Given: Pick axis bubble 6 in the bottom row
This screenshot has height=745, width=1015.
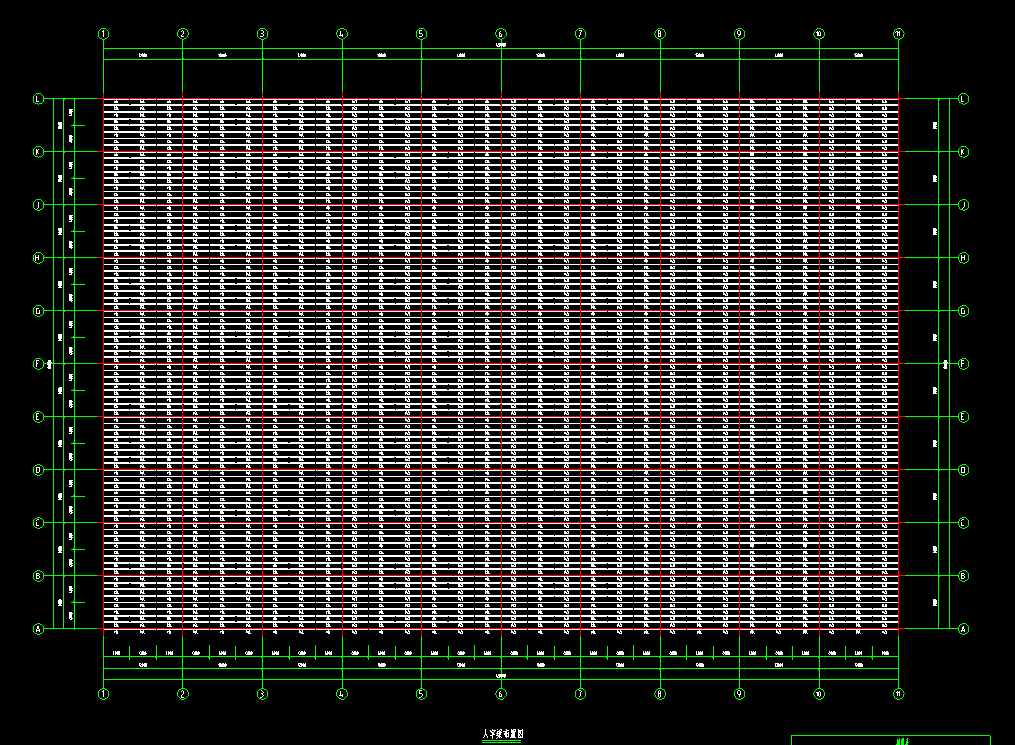Looking at the screenshot, I should 501,694.
